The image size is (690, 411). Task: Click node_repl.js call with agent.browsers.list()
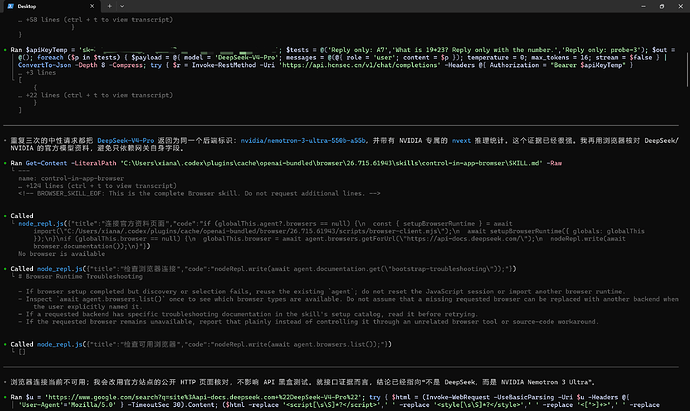point(59,344)
